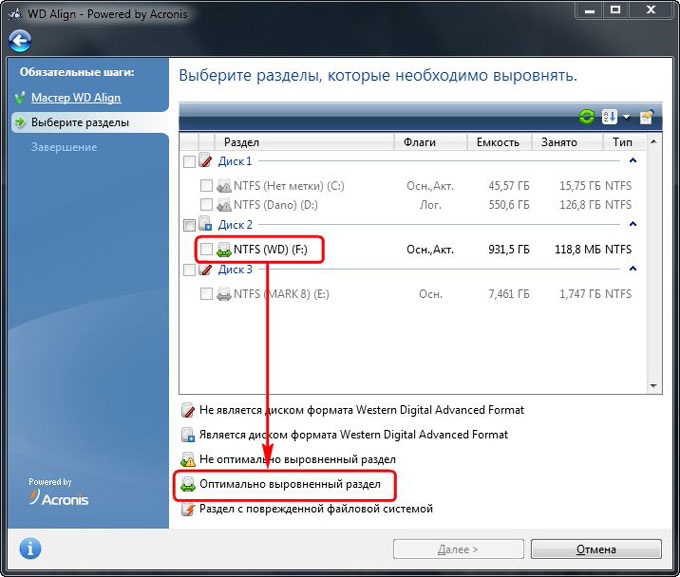Open help via blue info icon
680x577 pixels.
click(30, 549)
